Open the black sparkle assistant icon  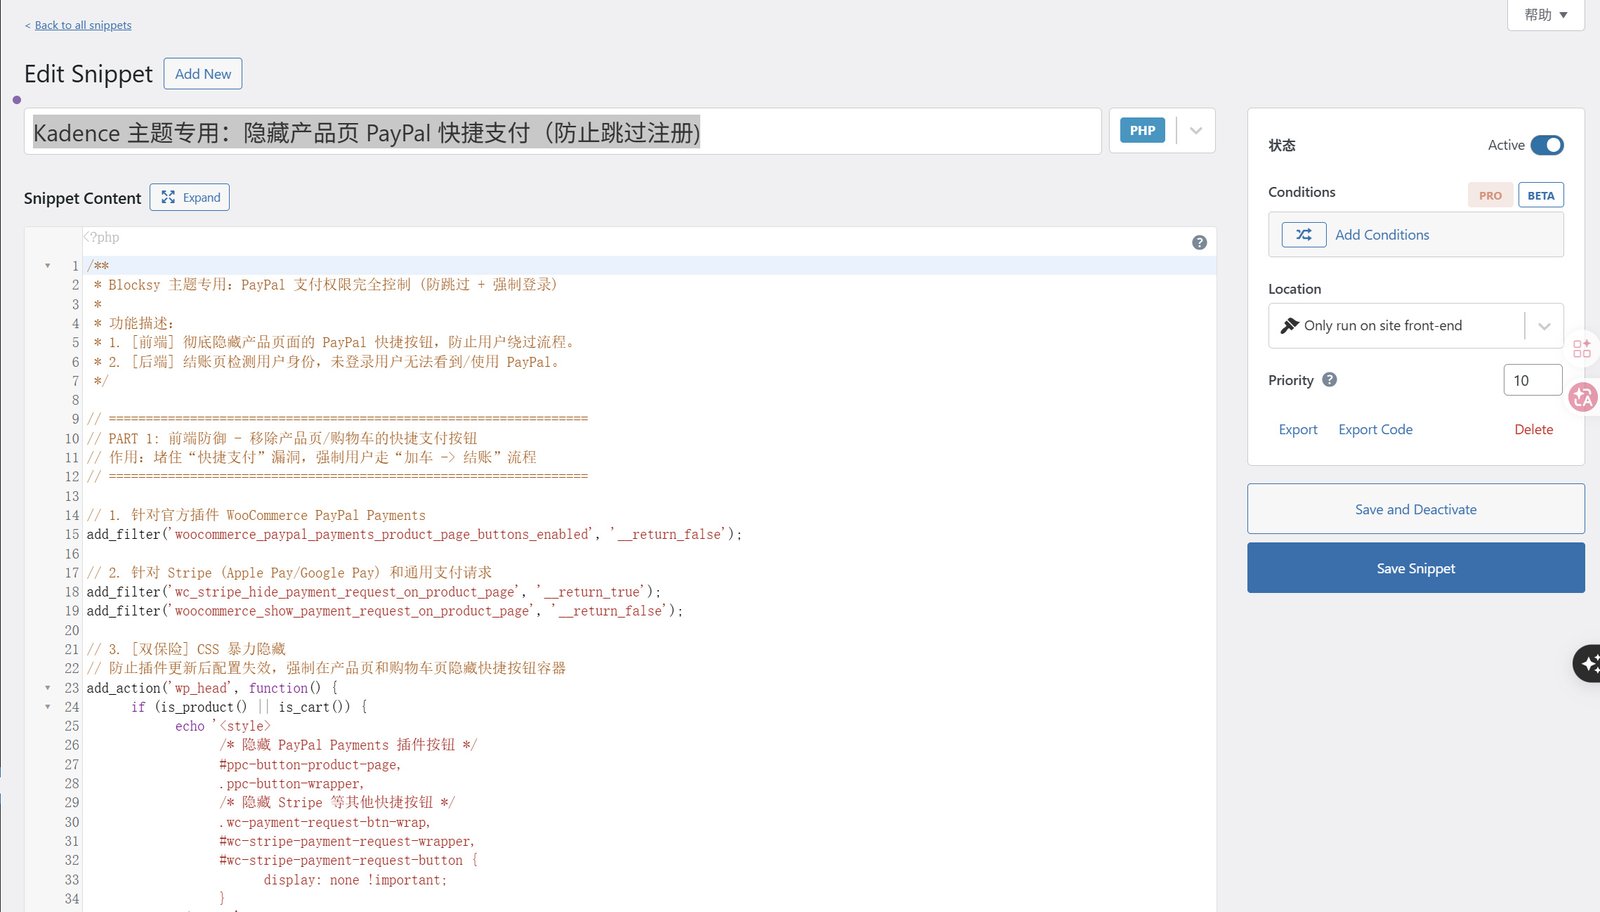click(x=1588, y=663)
